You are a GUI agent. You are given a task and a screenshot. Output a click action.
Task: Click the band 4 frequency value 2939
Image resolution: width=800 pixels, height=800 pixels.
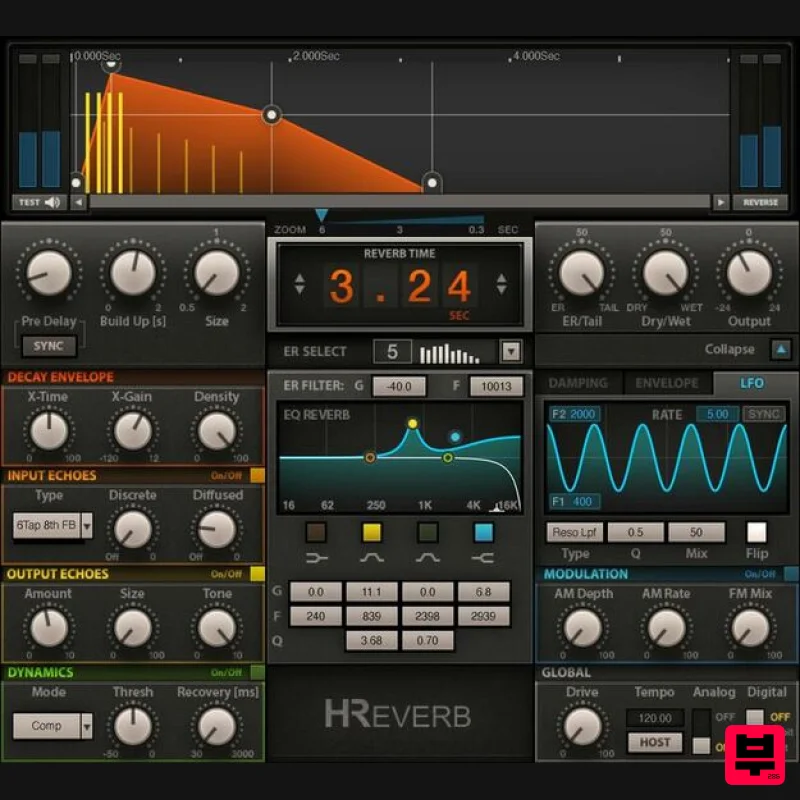(x=483, y=616)
